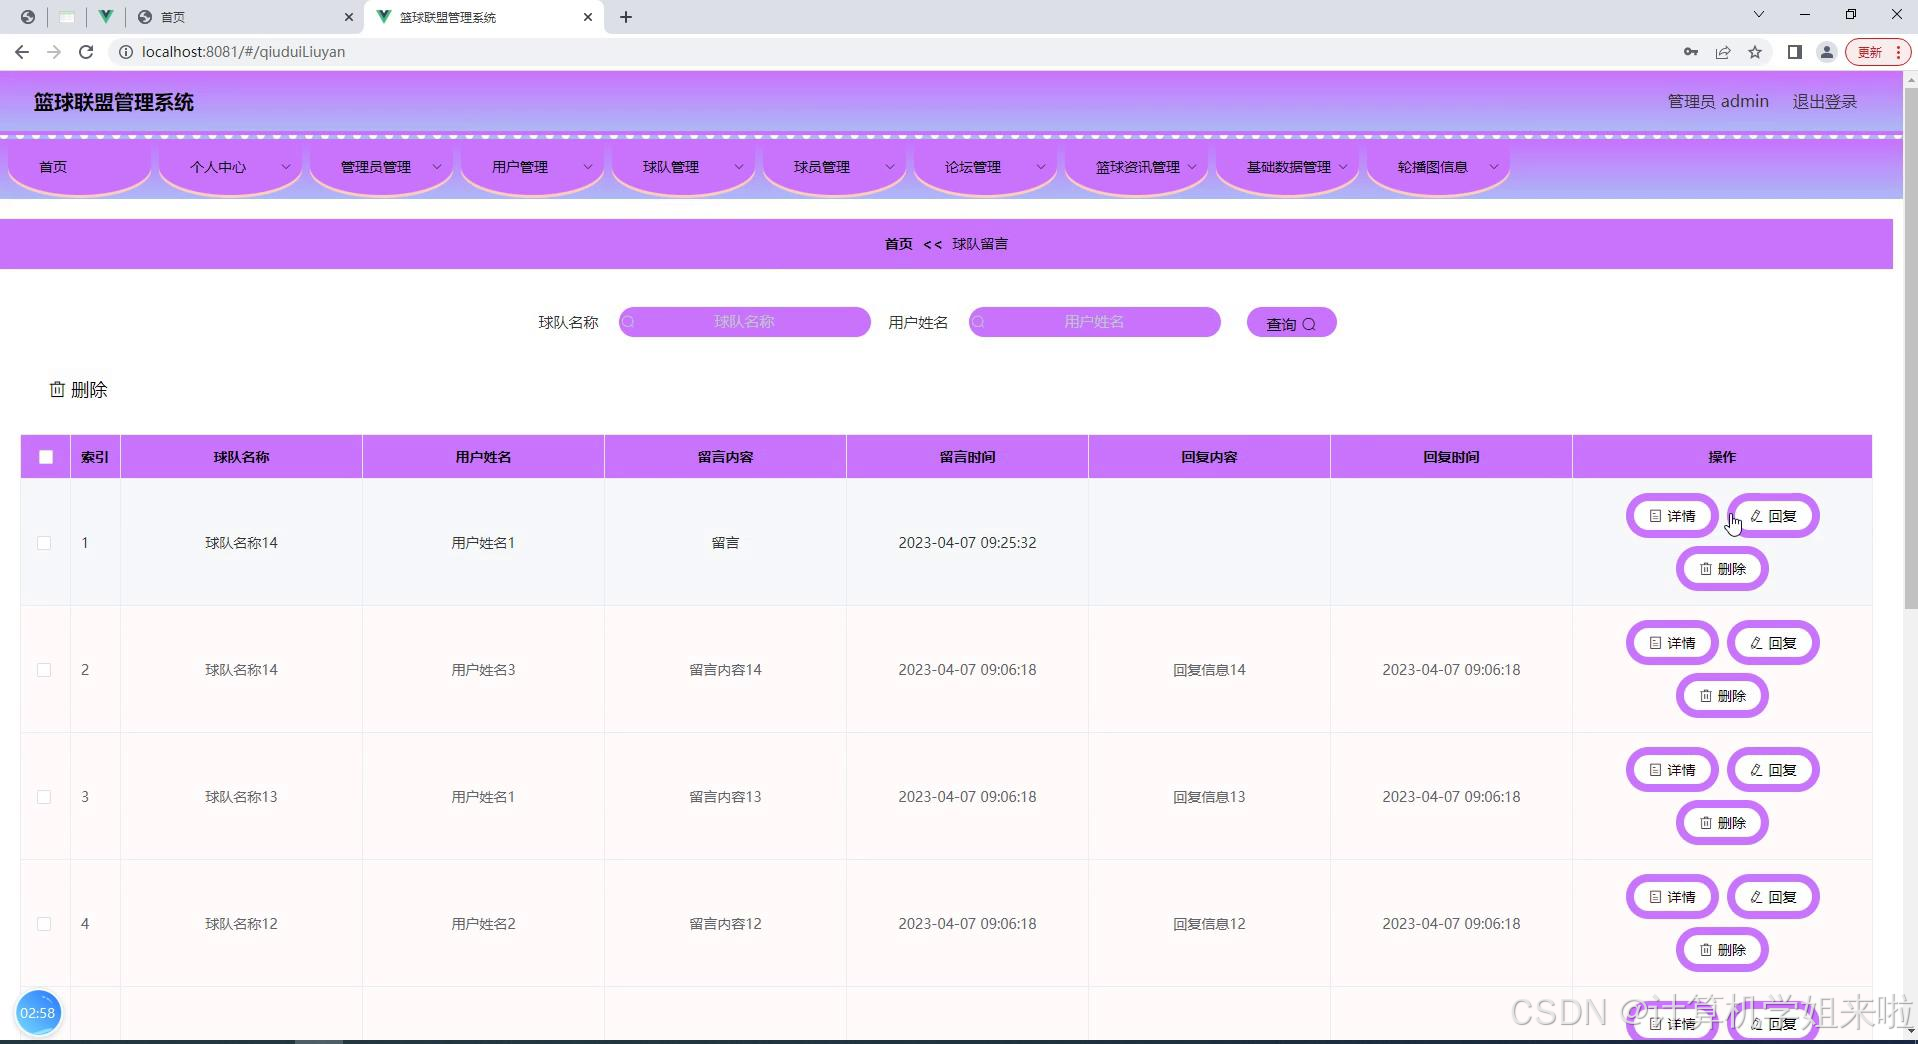Expand the 球员管理 menu
This screenshot has height=1044, width=1918.
835,167
